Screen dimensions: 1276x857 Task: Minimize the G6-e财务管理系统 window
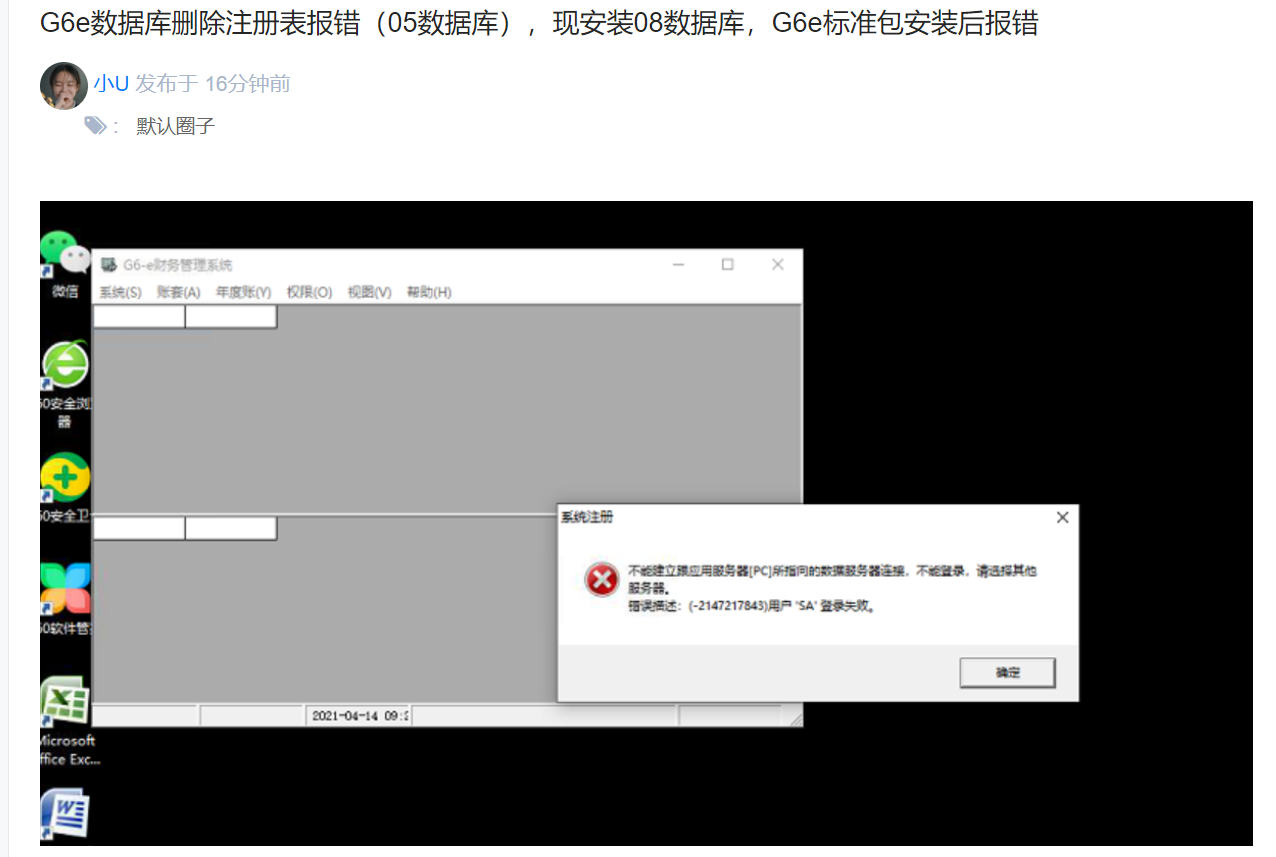(678, 265)
